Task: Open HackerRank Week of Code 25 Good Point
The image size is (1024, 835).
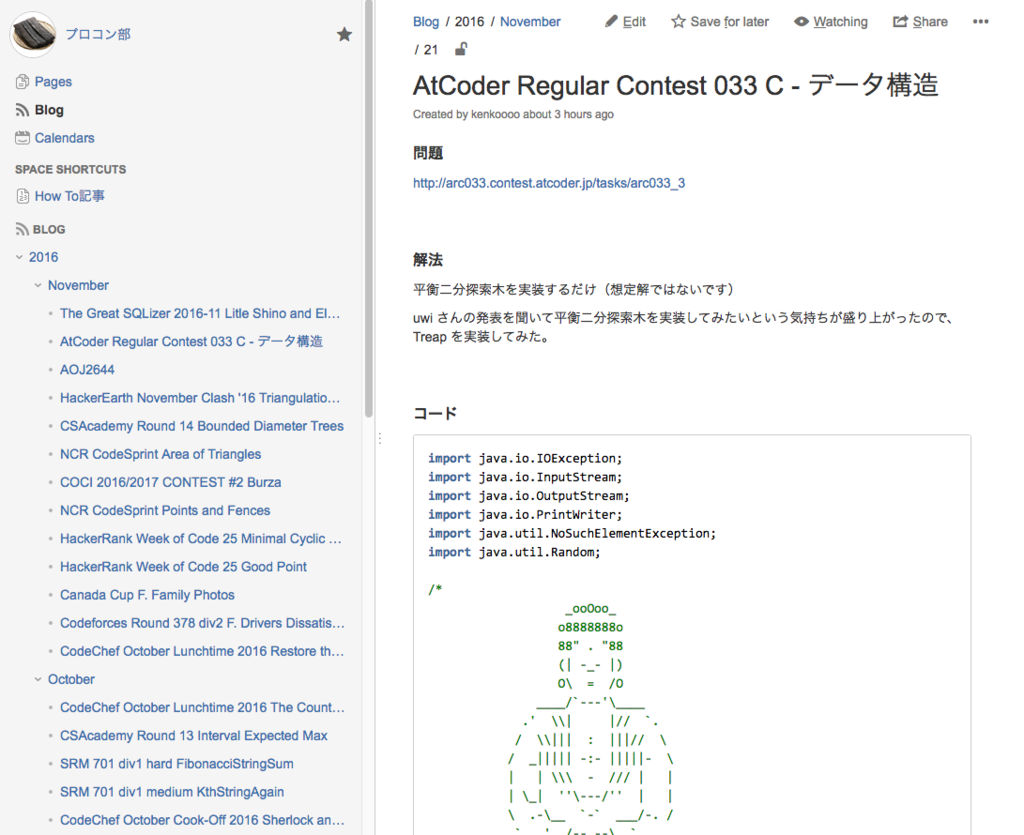Action: tap(184, 567)
